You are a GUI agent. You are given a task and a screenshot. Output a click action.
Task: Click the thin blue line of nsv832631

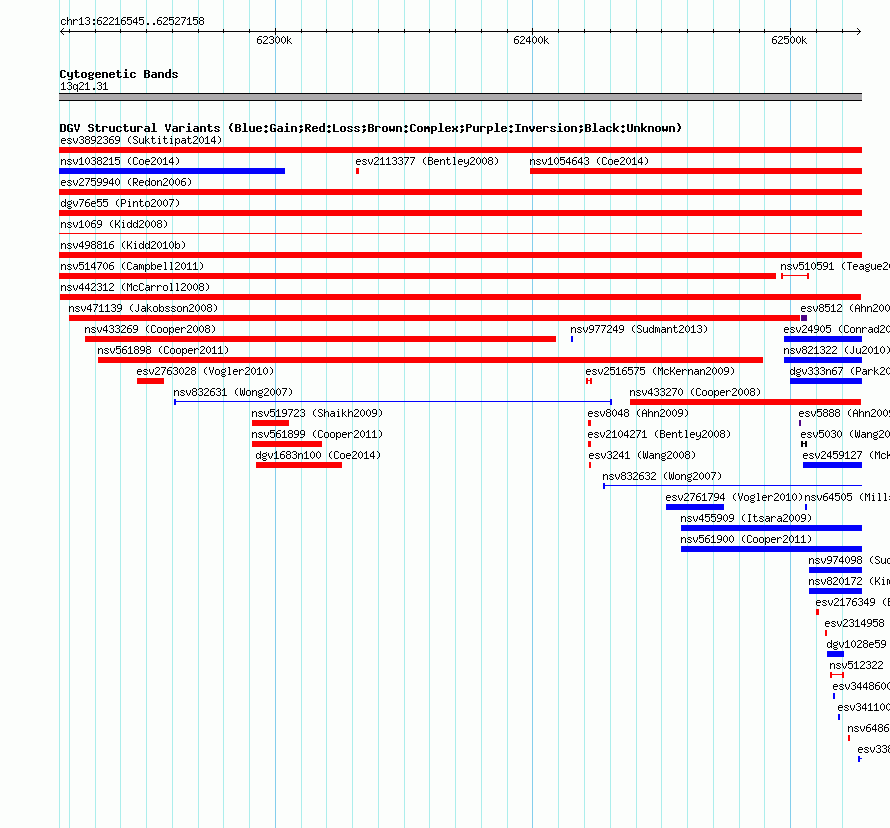tap(393, 402)
